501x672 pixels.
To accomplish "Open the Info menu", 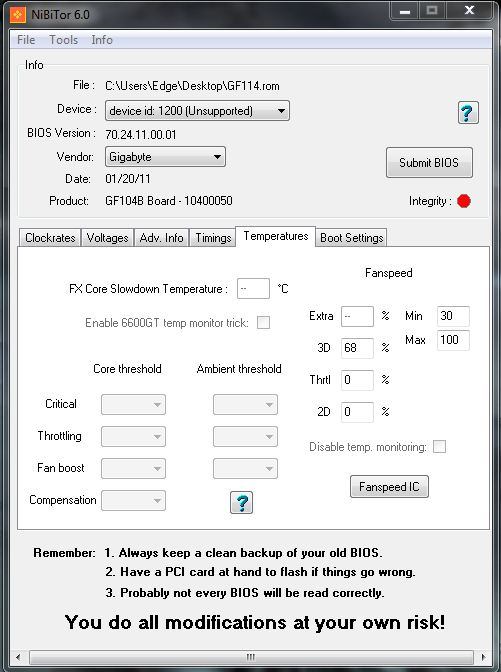I will click(102, 40).
